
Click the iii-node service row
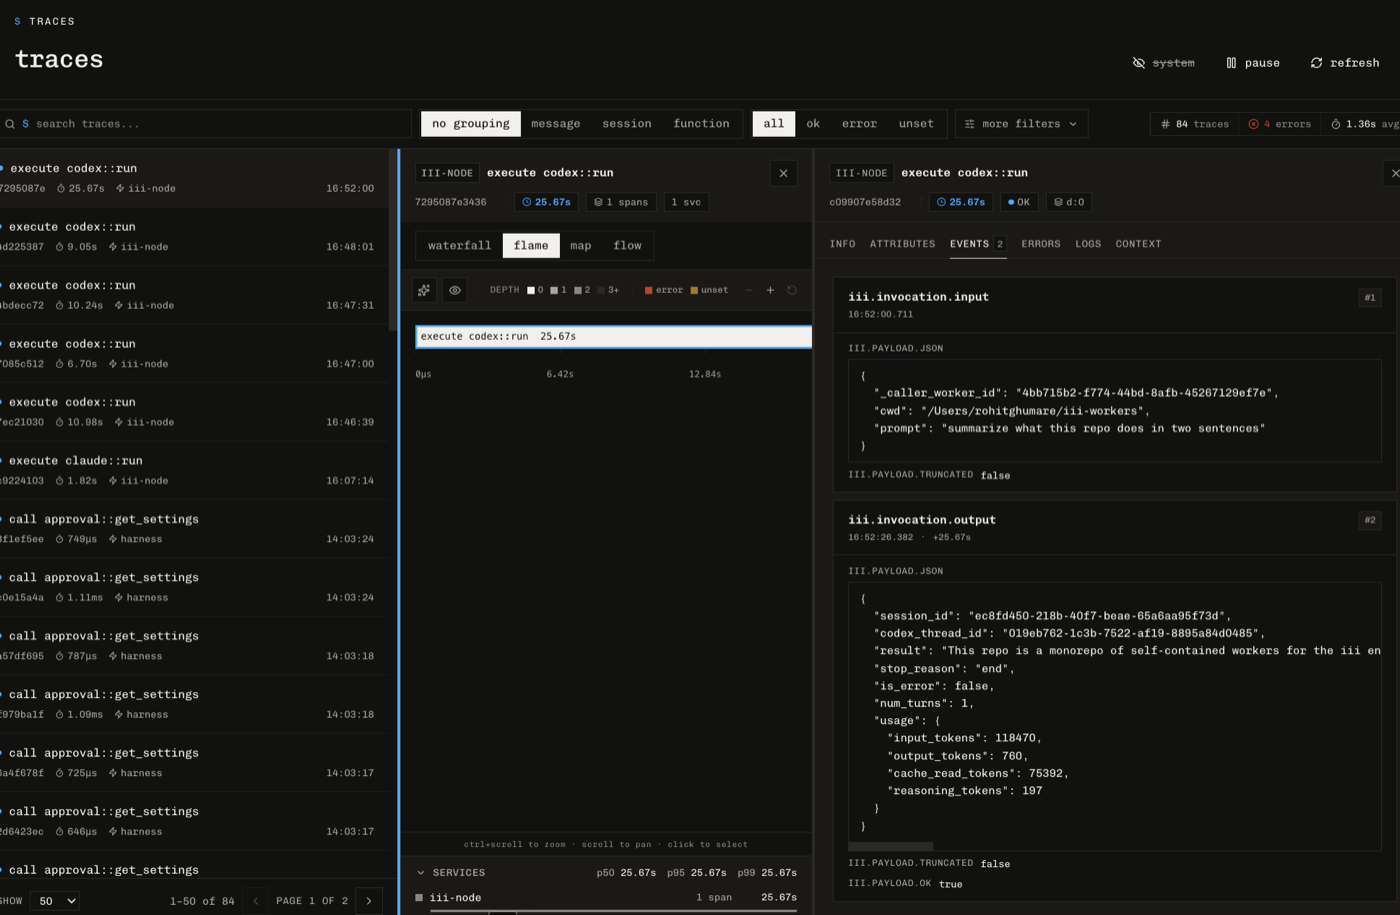[x=606, y=898]
